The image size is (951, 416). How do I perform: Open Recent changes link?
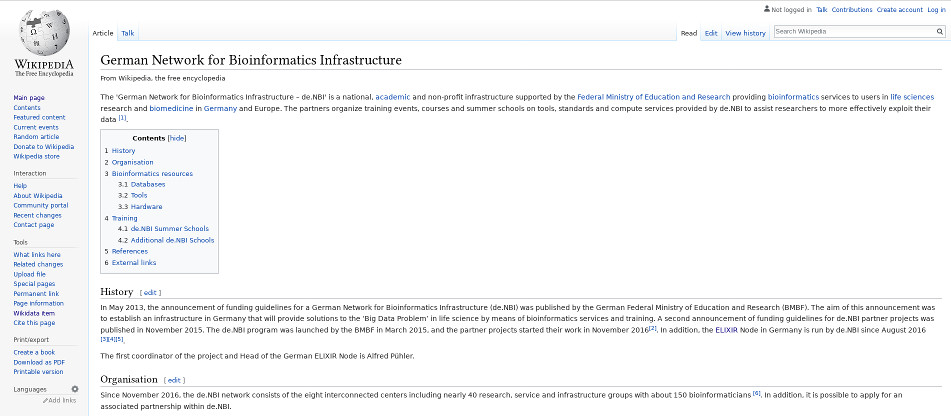[37, 215]
